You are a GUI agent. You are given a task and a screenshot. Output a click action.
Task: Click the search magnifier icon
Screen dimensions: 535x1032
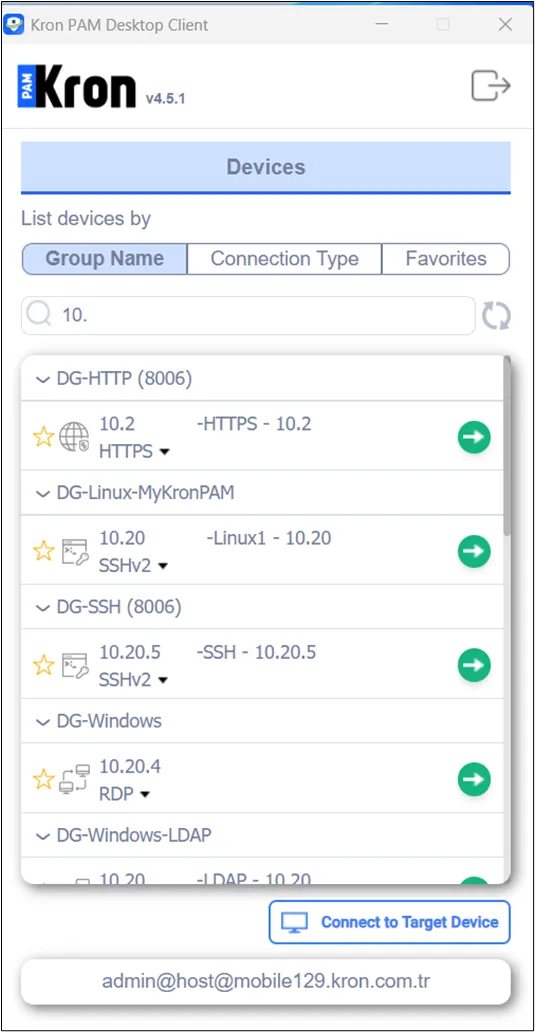click(x=39, y=315)
